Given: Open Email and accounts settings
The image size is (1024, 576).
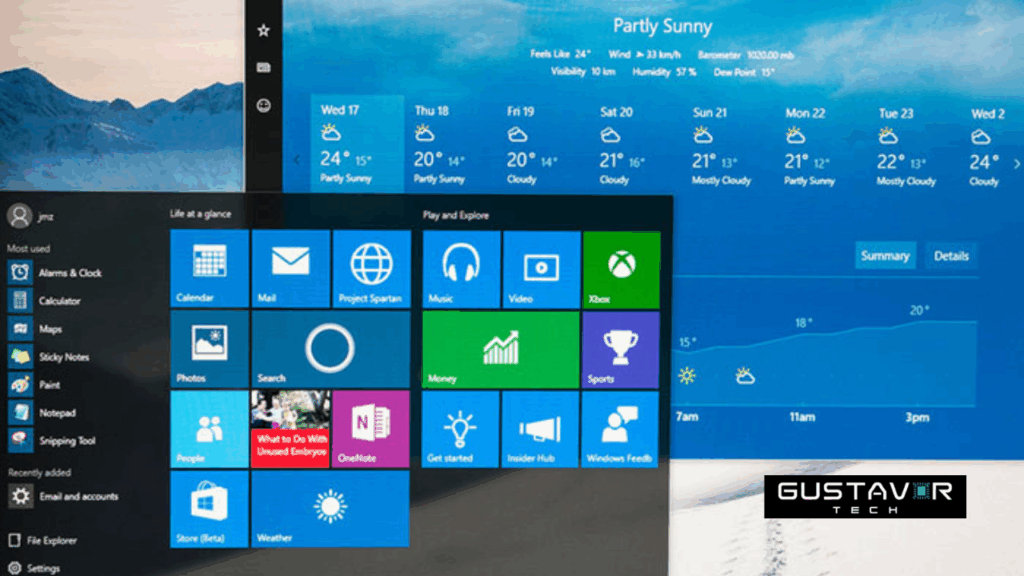Looking at the screenshot, I should (64, 496).
